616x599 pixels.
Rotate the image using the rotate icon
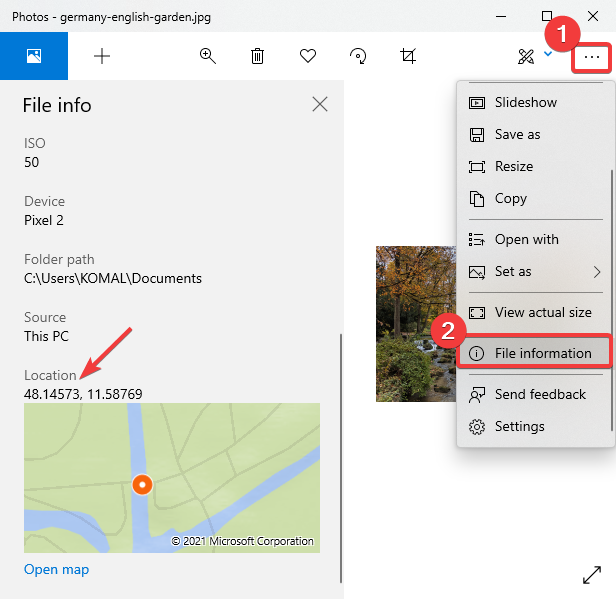[x=358, y=56]
